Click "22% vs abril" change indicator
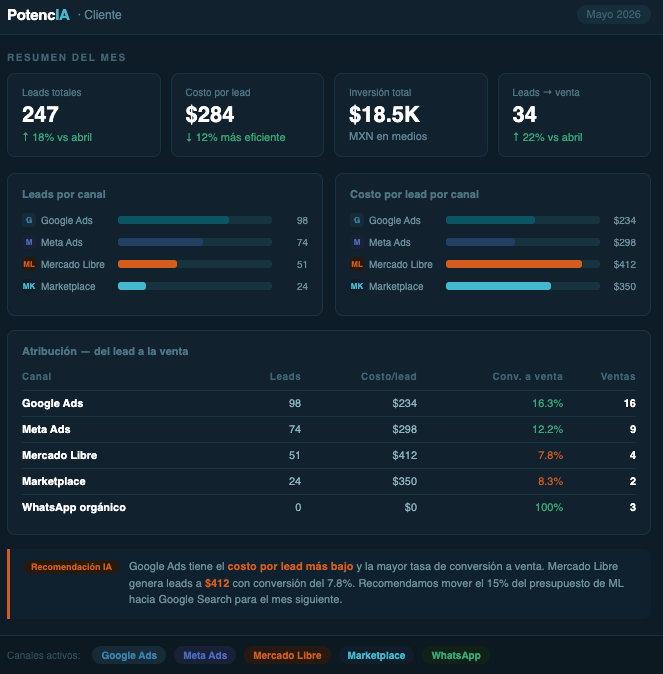Screen dimensions: 663x674 click(x=547, y=137)
